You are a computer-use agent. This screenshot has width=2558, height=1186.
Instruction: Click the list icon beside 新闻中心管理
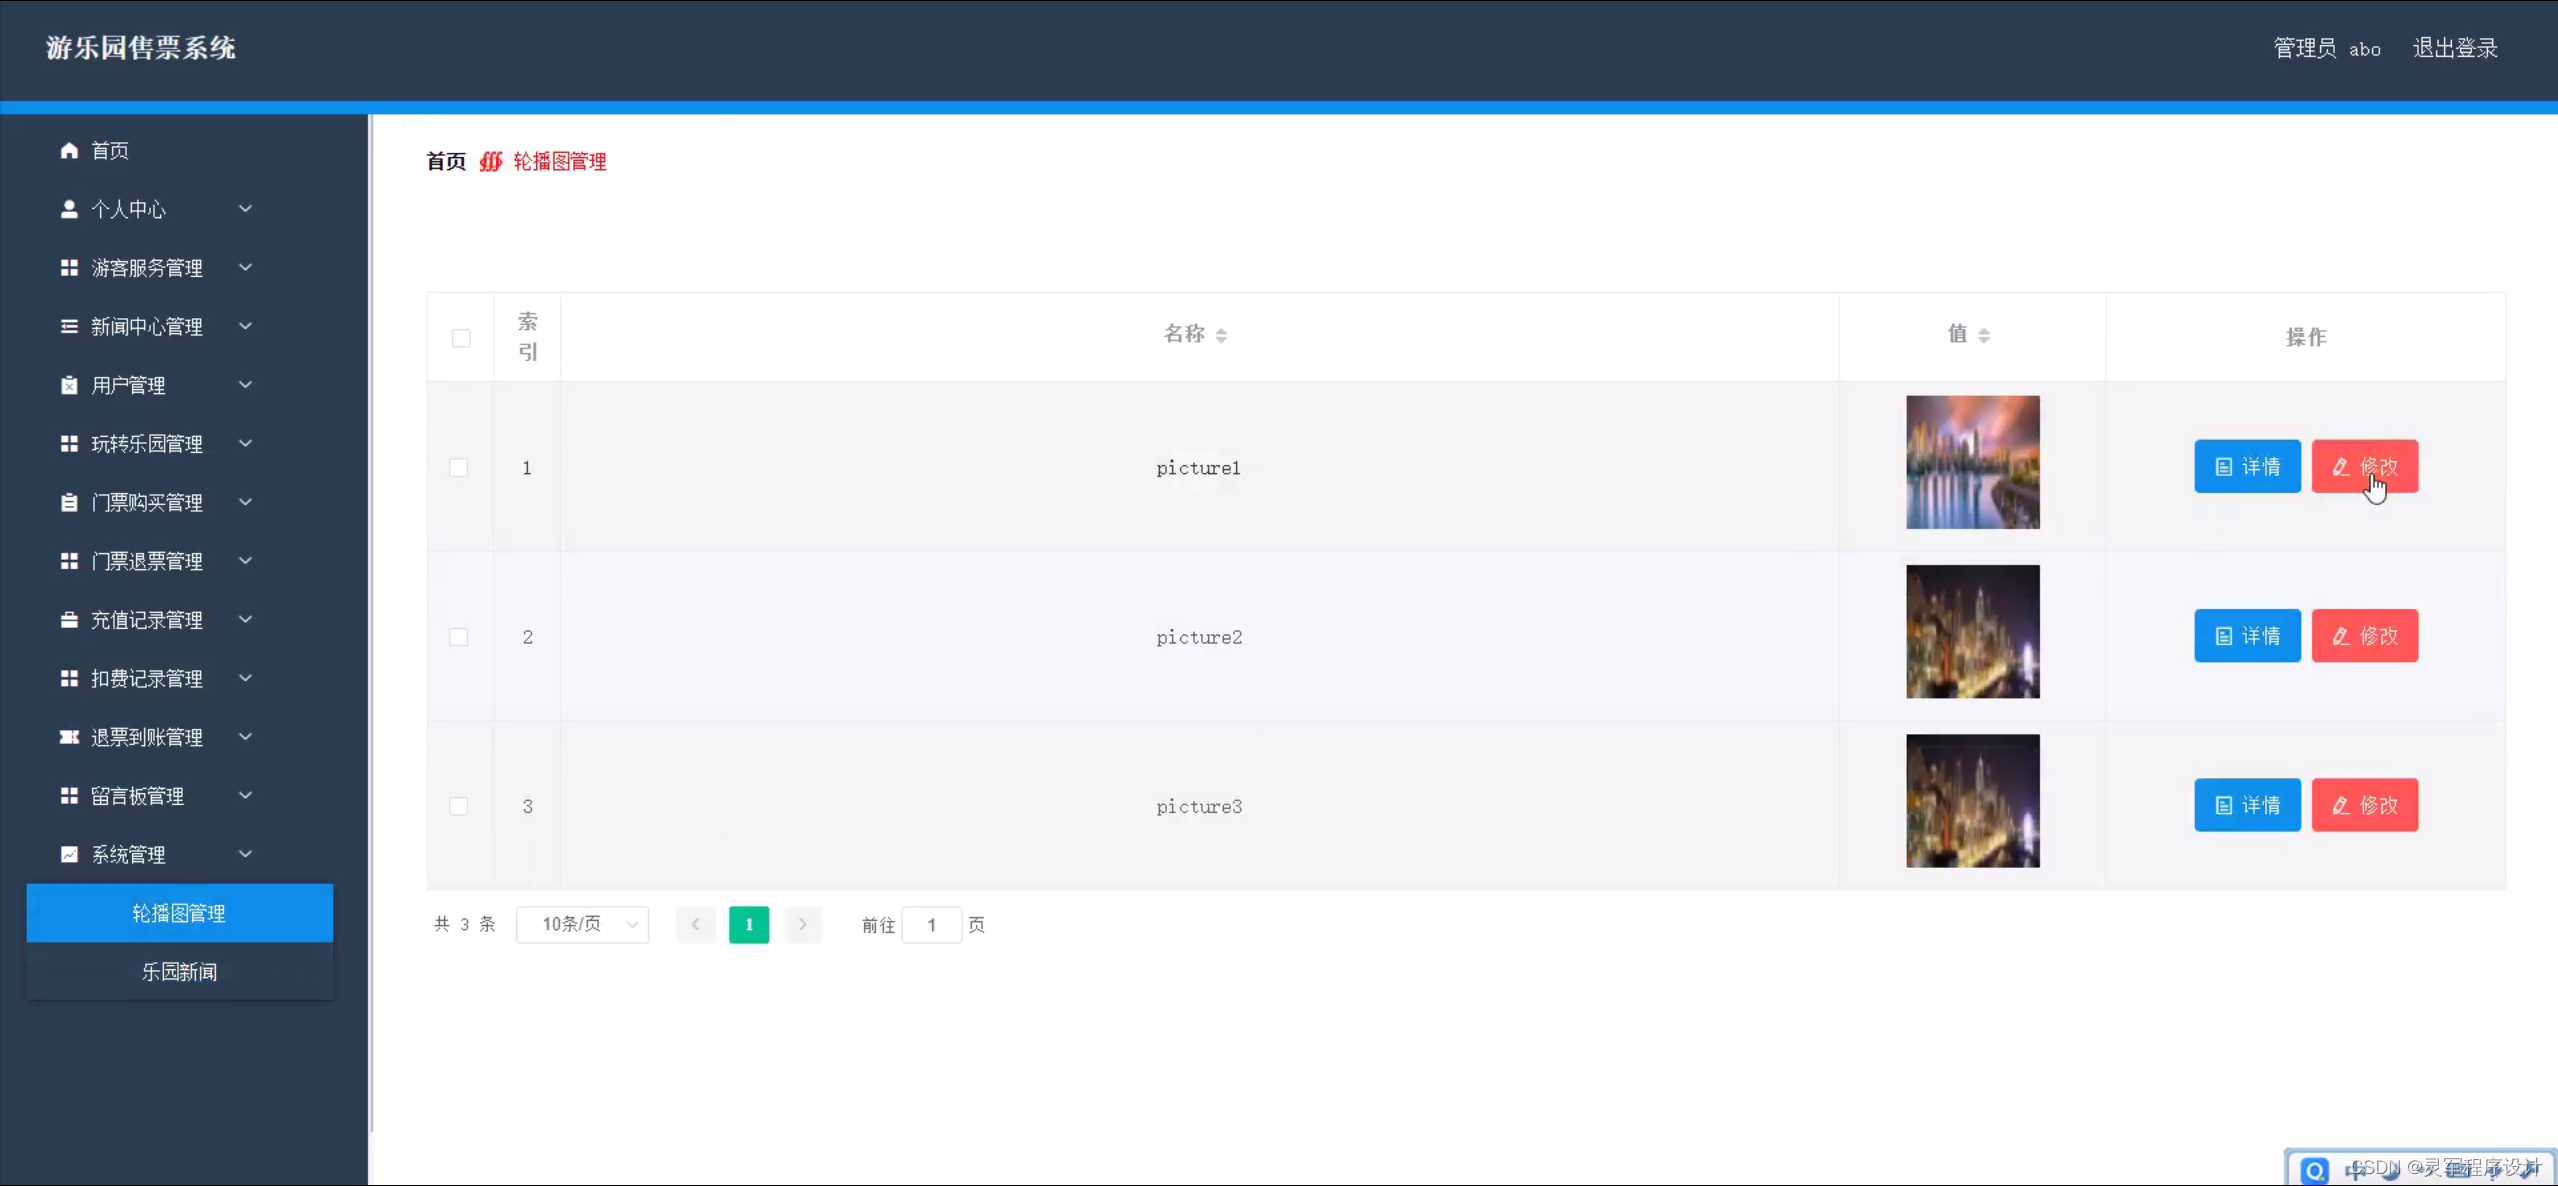click(x=69, y=327)
